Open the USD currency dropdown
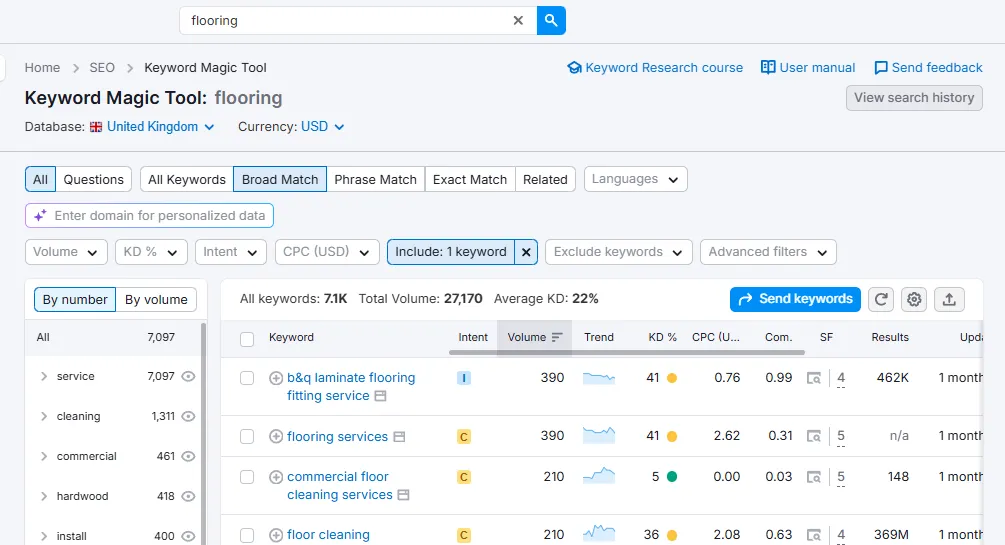 322,126
